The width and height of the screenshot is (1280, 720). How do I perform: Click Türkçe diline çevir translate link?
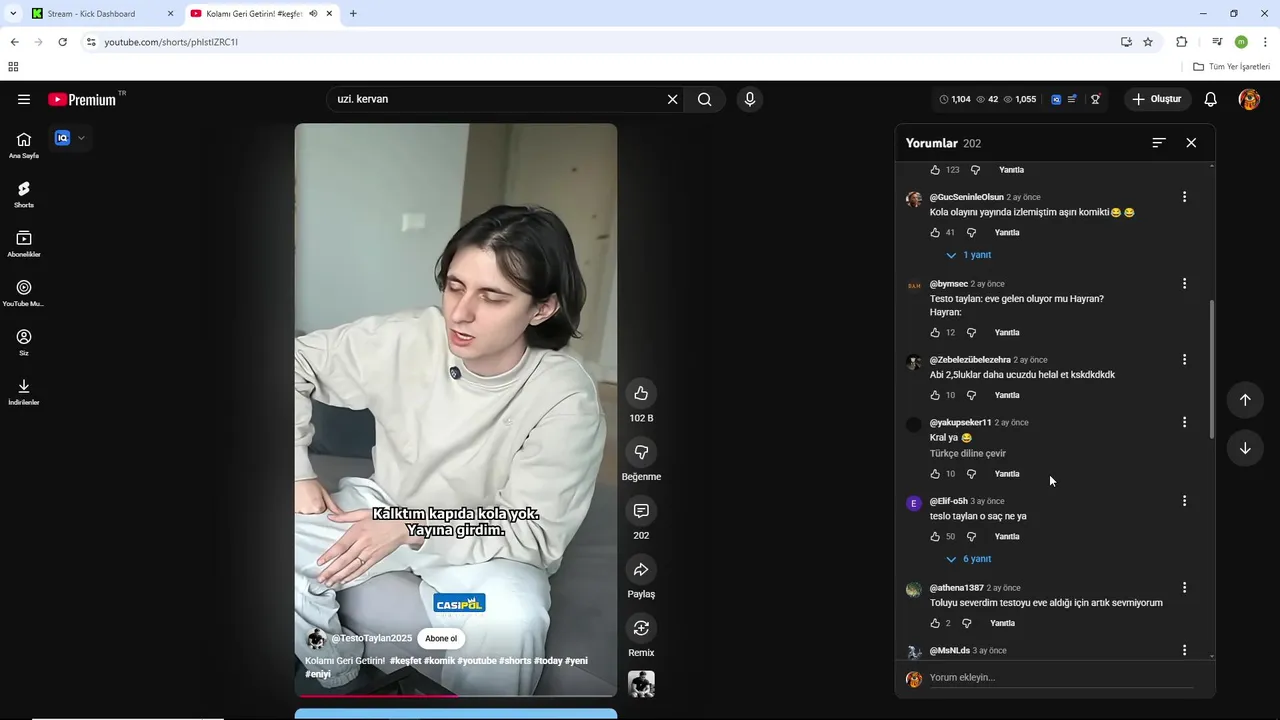click(968, 454)
